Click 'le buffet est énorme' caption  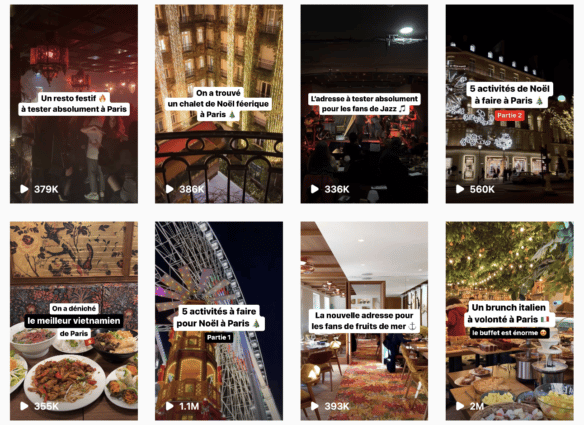[510, 333]
